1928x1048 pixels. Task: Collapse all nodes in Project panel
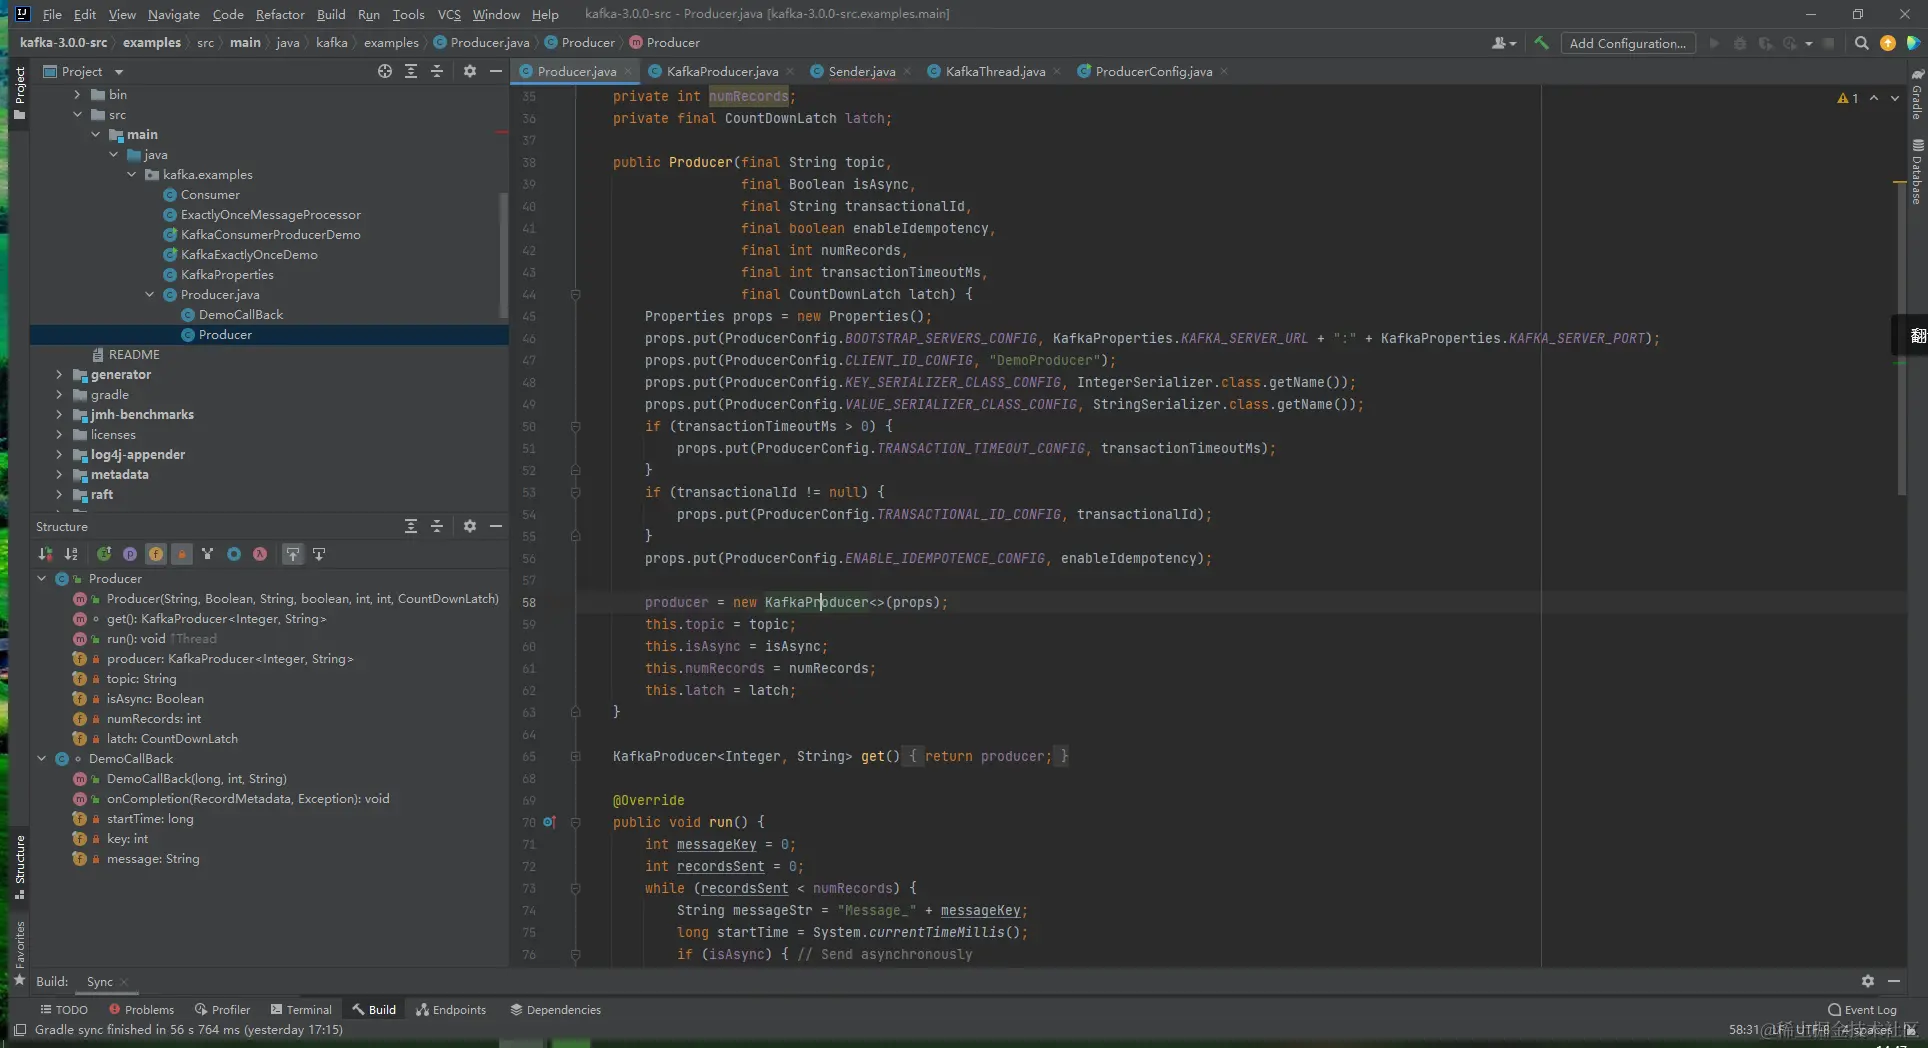[437, 71]
